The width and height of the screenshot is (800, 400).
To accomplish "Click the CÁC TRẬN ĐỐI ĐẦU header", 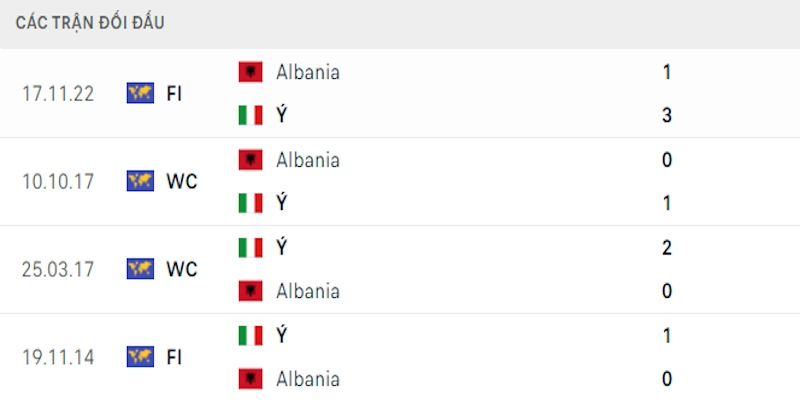I will coord(90,23).
